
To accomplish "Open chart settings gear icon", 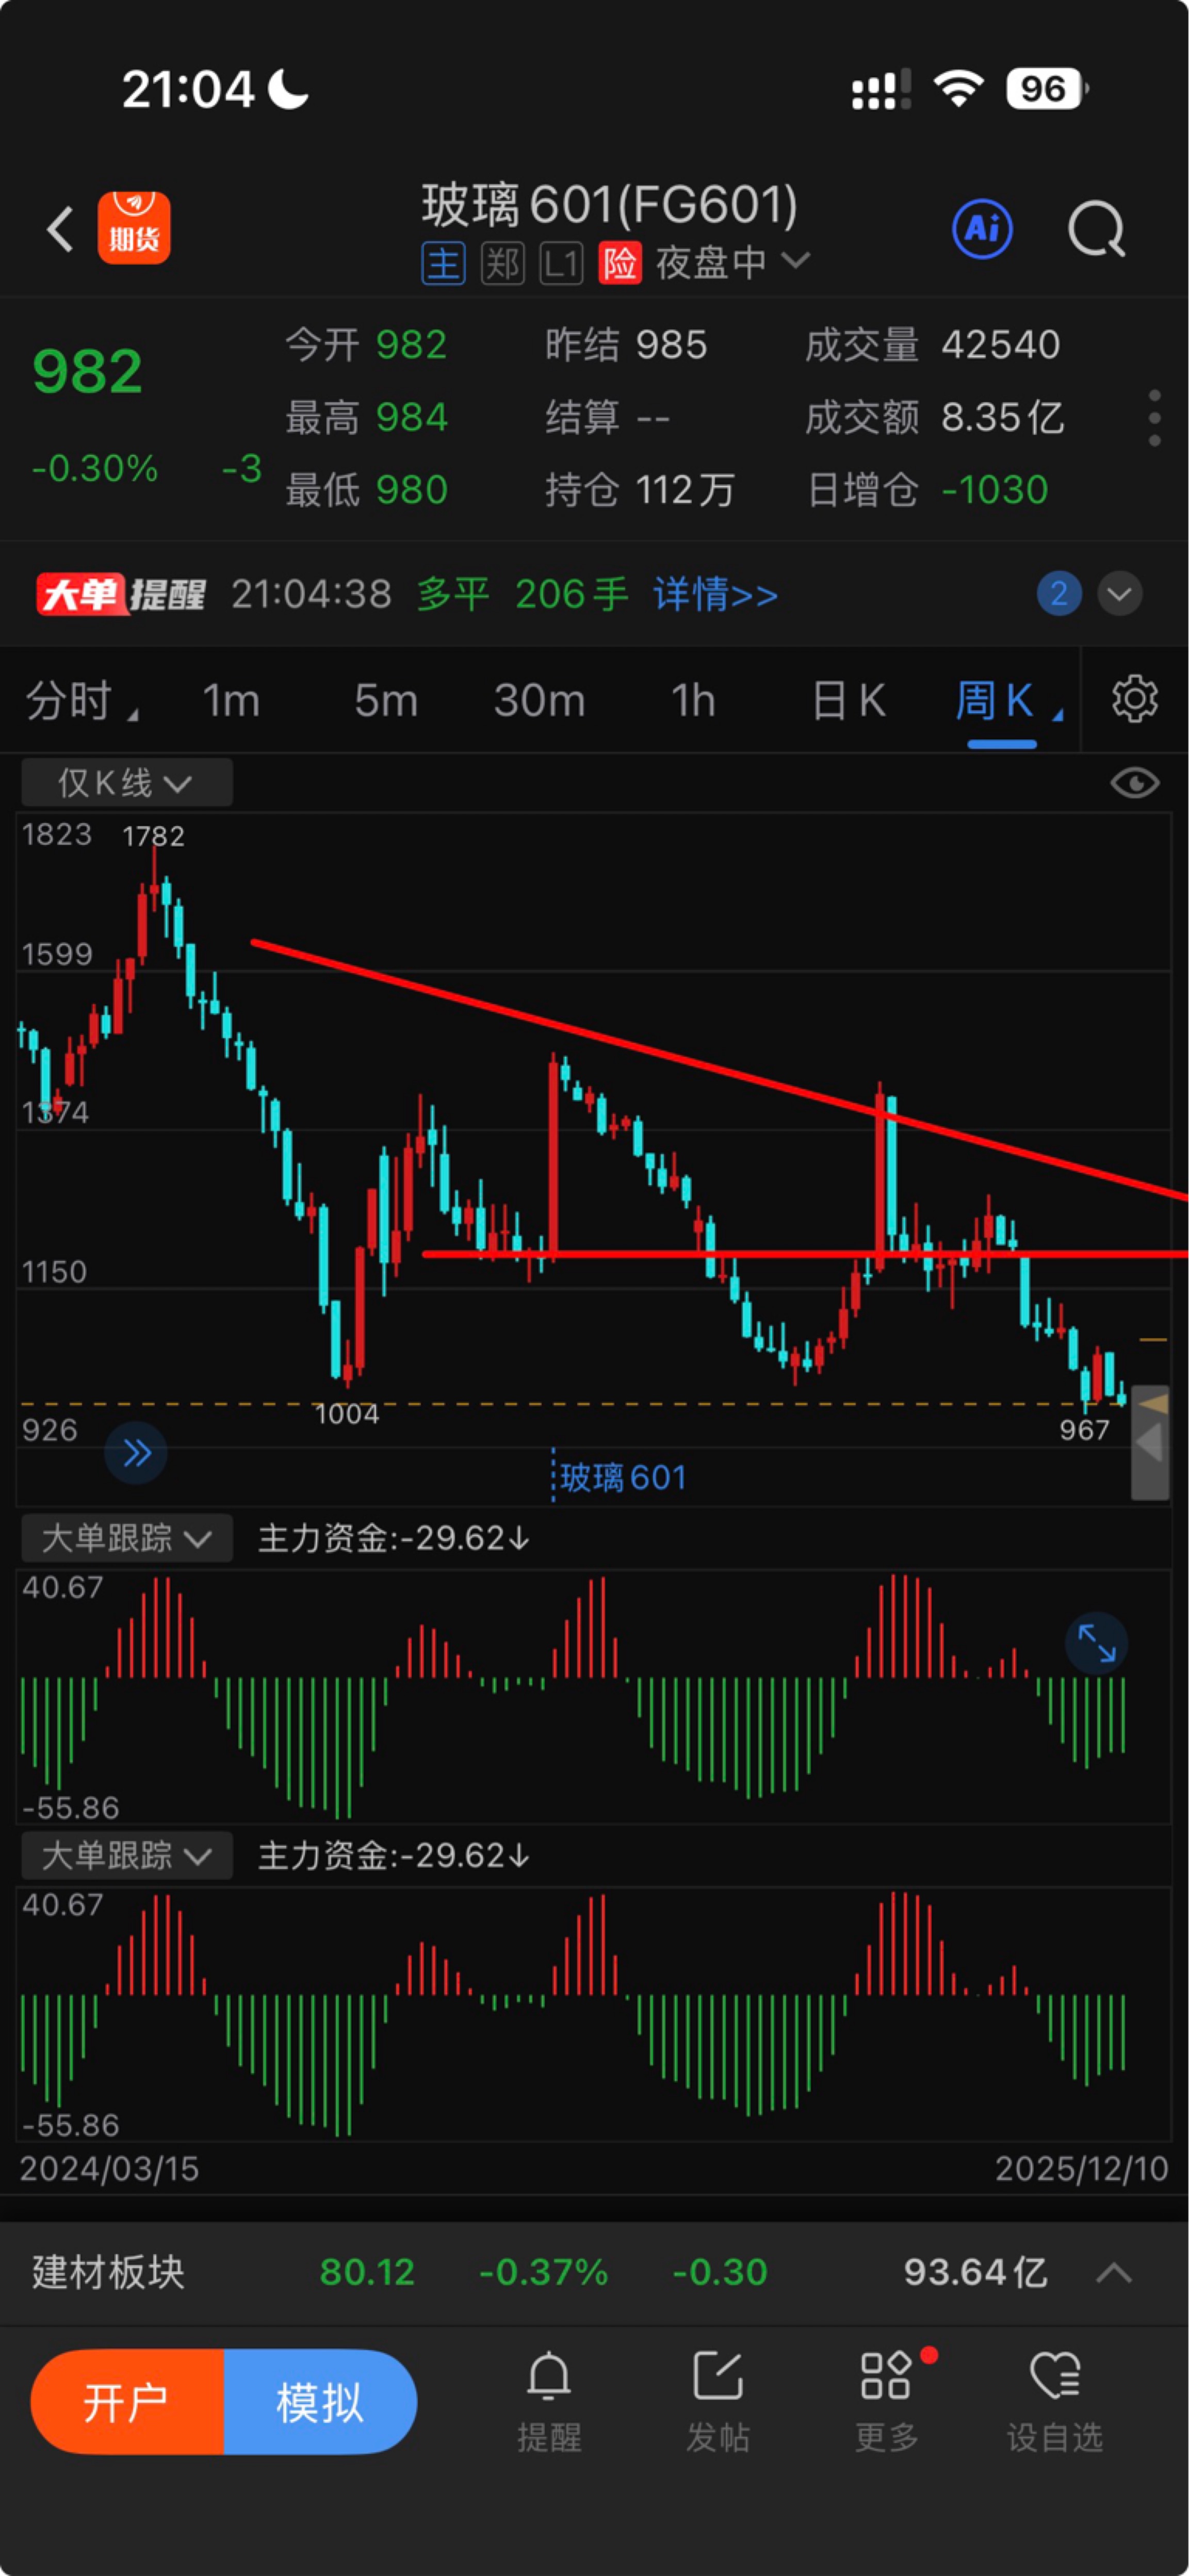I will point(1135,699).
